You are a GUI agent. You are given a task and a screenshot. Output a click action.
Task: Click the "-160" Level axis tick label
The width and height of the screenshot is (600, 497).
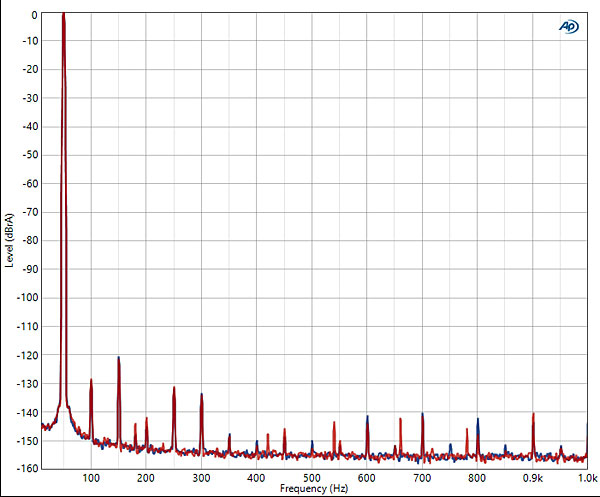(x=28, y=468)
